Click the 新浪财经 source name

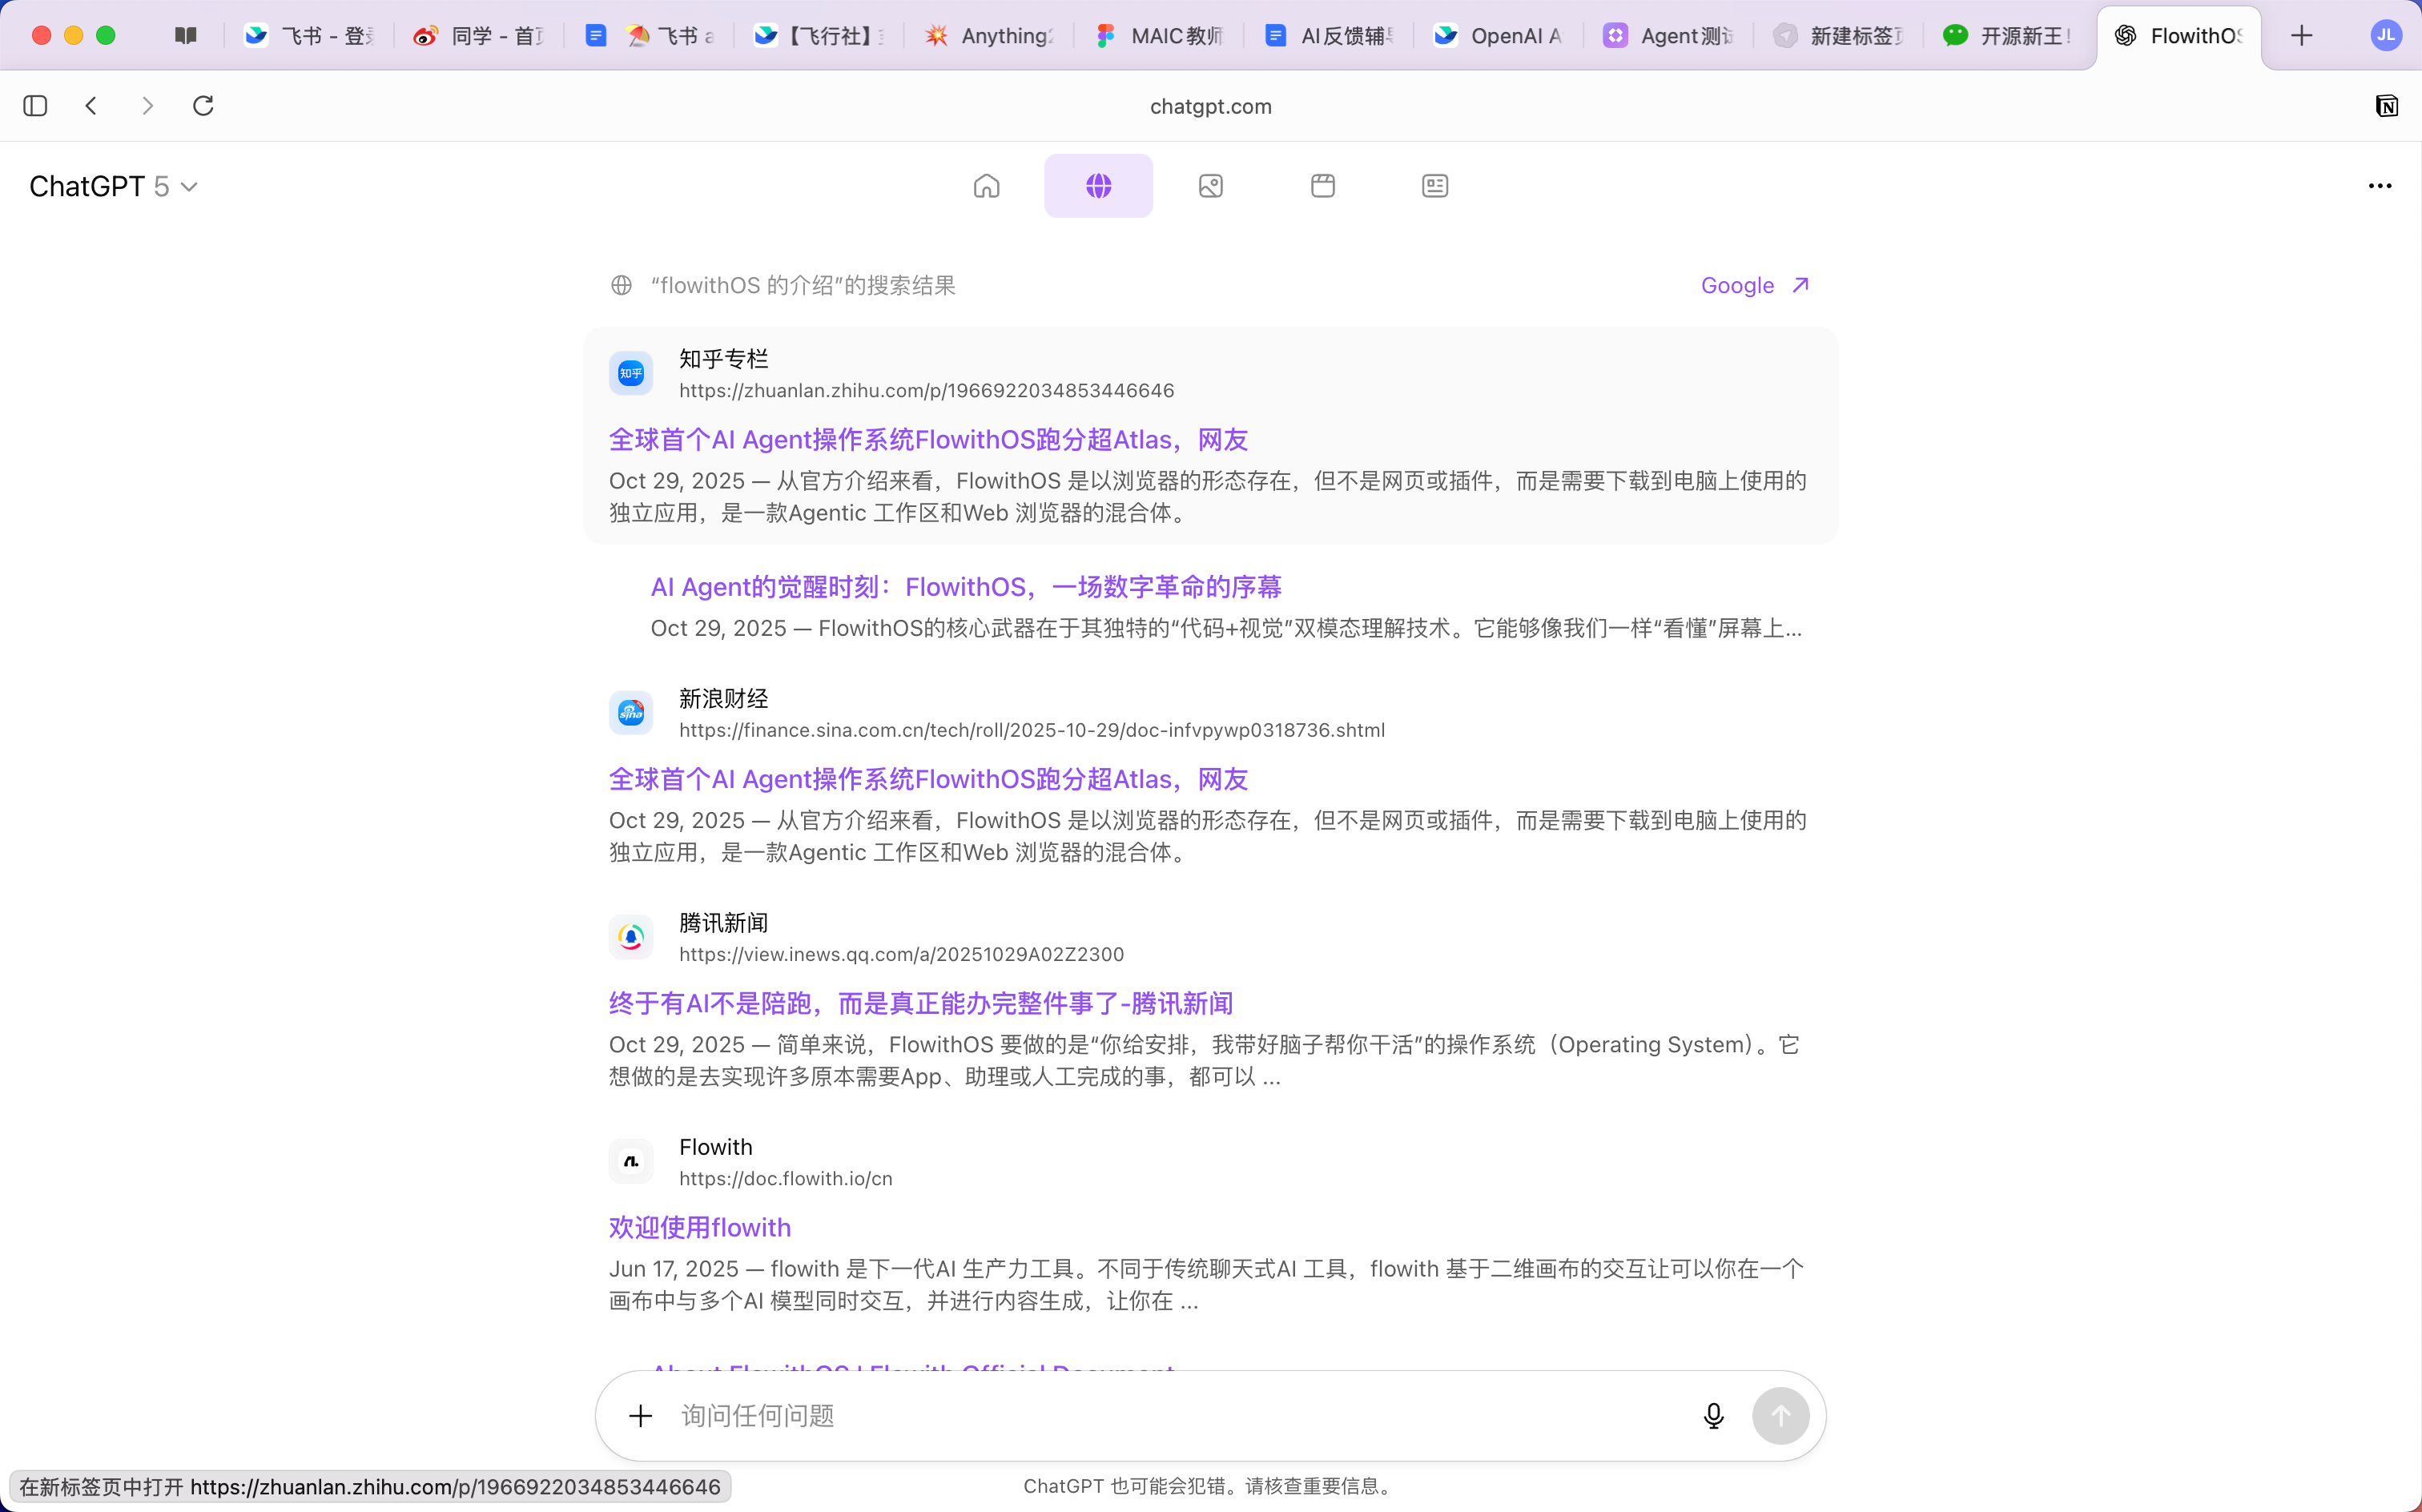pos(723,698)
